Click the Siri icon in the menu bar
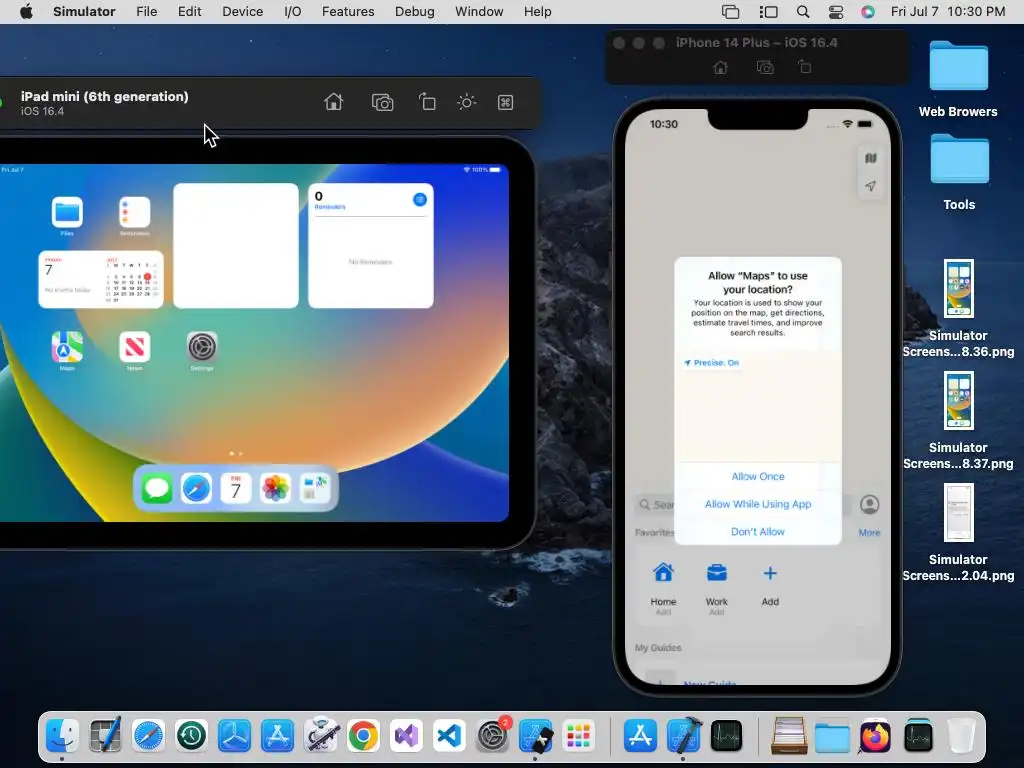This screenshot has width=1024, height=768. click(x=867, y=12)
